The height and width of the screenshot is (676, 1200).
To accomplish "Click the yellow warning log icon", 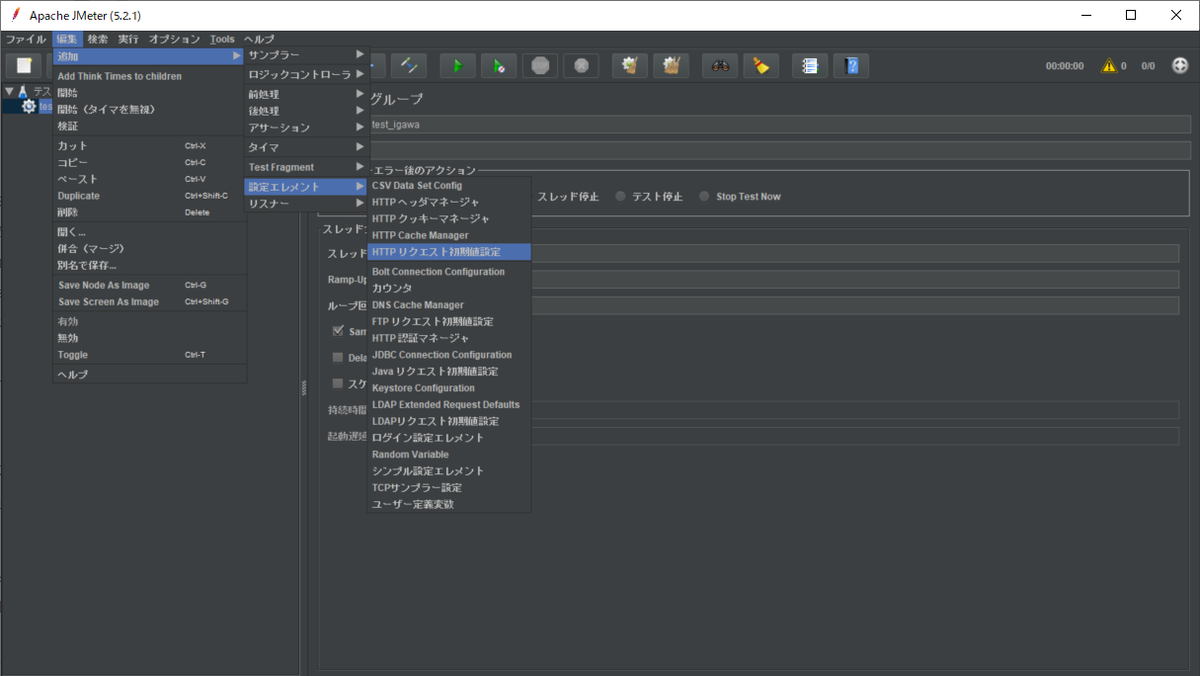I will click(x=1109, y=66).
